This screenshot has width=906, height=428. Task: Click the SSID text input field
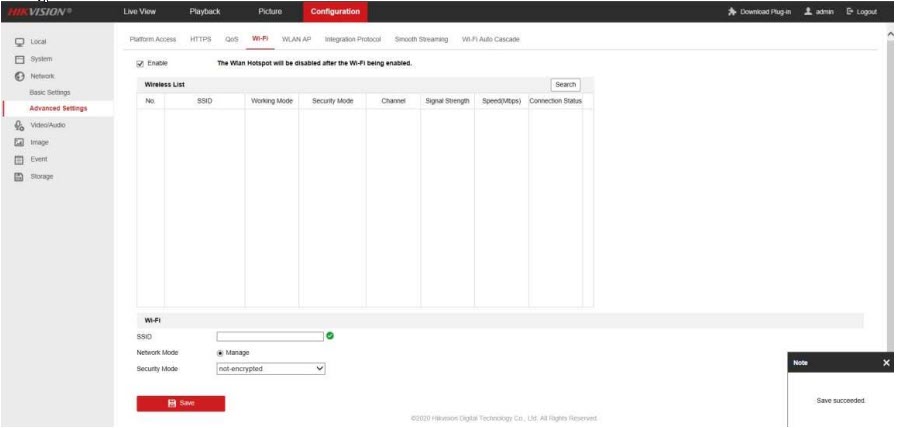(x=269, y=336)
